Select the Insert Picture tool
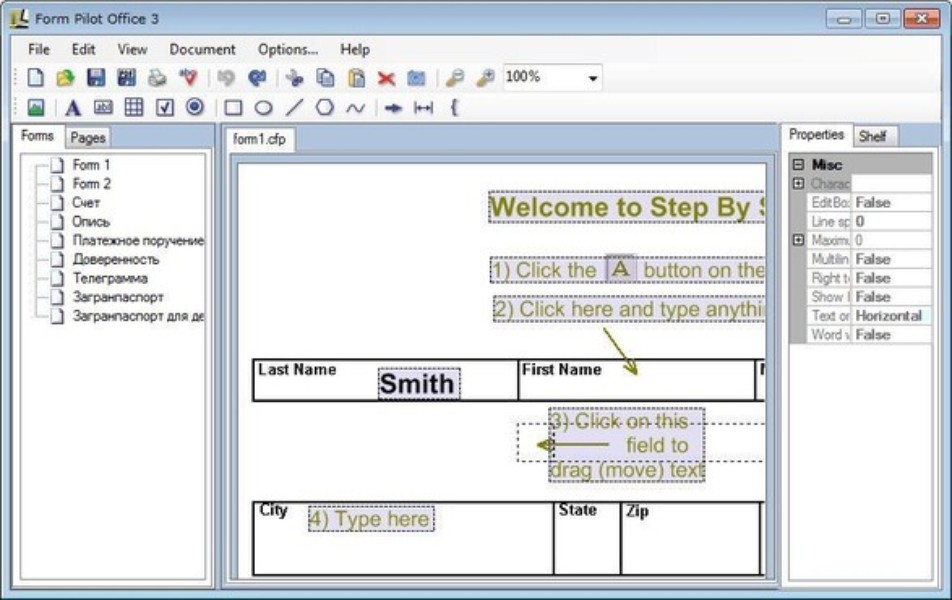This screenshot has width=952, height=600. pos(36,110)
